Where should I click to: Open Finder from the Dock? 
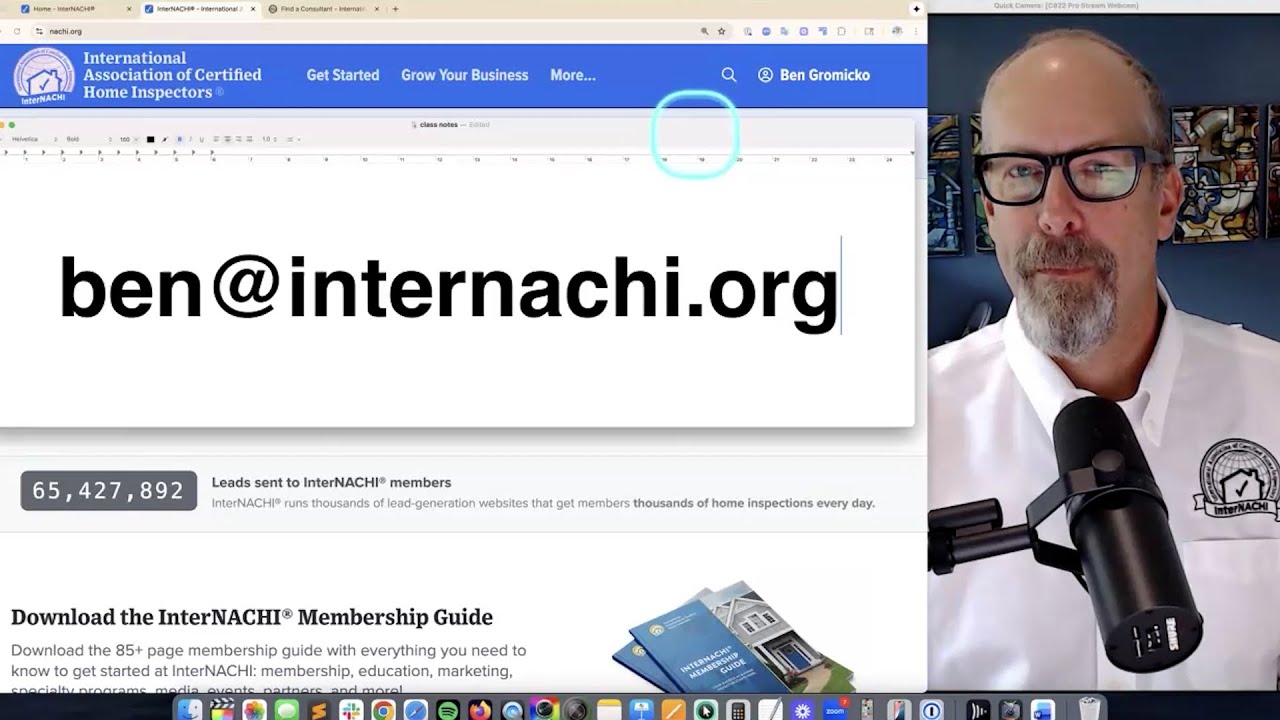pos(189,710)
